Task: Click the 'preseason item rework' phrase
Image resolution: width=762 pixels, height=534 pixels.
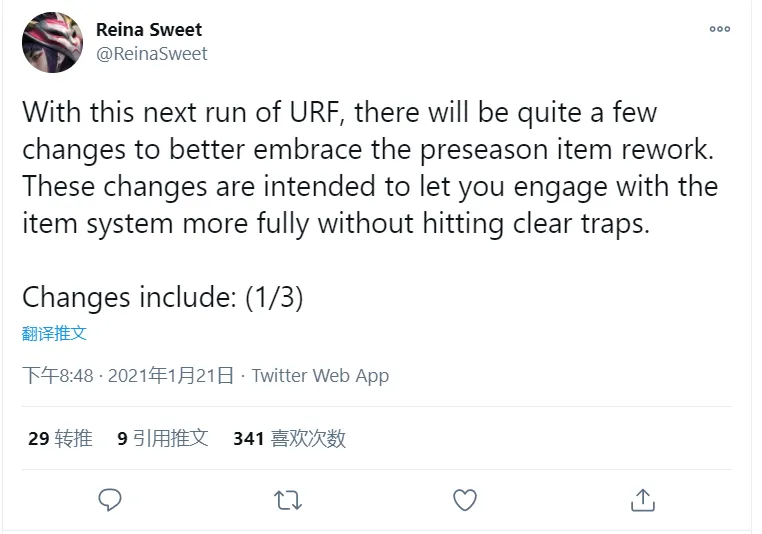Action: click(567, 150)
